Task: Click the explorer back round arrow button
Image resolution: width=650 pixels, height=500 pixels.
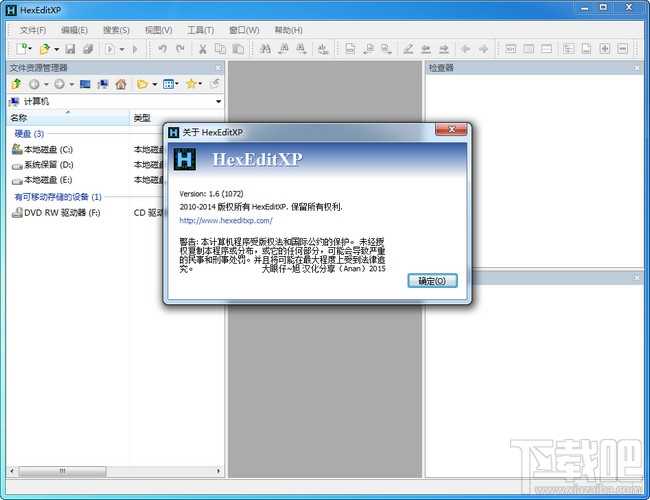Action: [34, 84]
